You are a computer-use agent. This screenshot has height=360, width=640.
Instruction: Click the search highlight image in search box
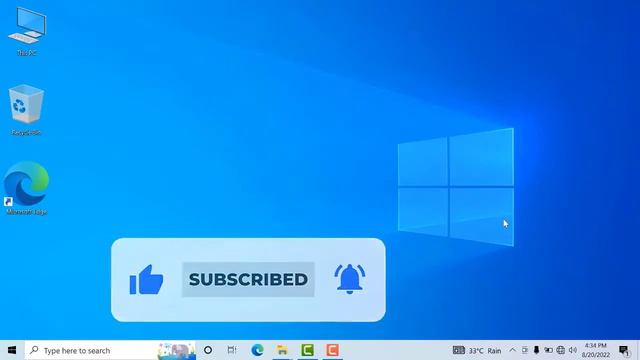(x=176, y=351)
